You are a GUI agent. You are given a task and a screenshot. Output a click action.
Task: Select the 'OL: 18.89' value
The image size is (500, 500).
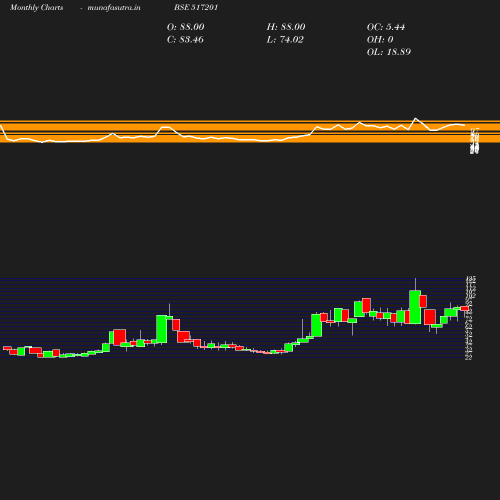coord(389,52)
